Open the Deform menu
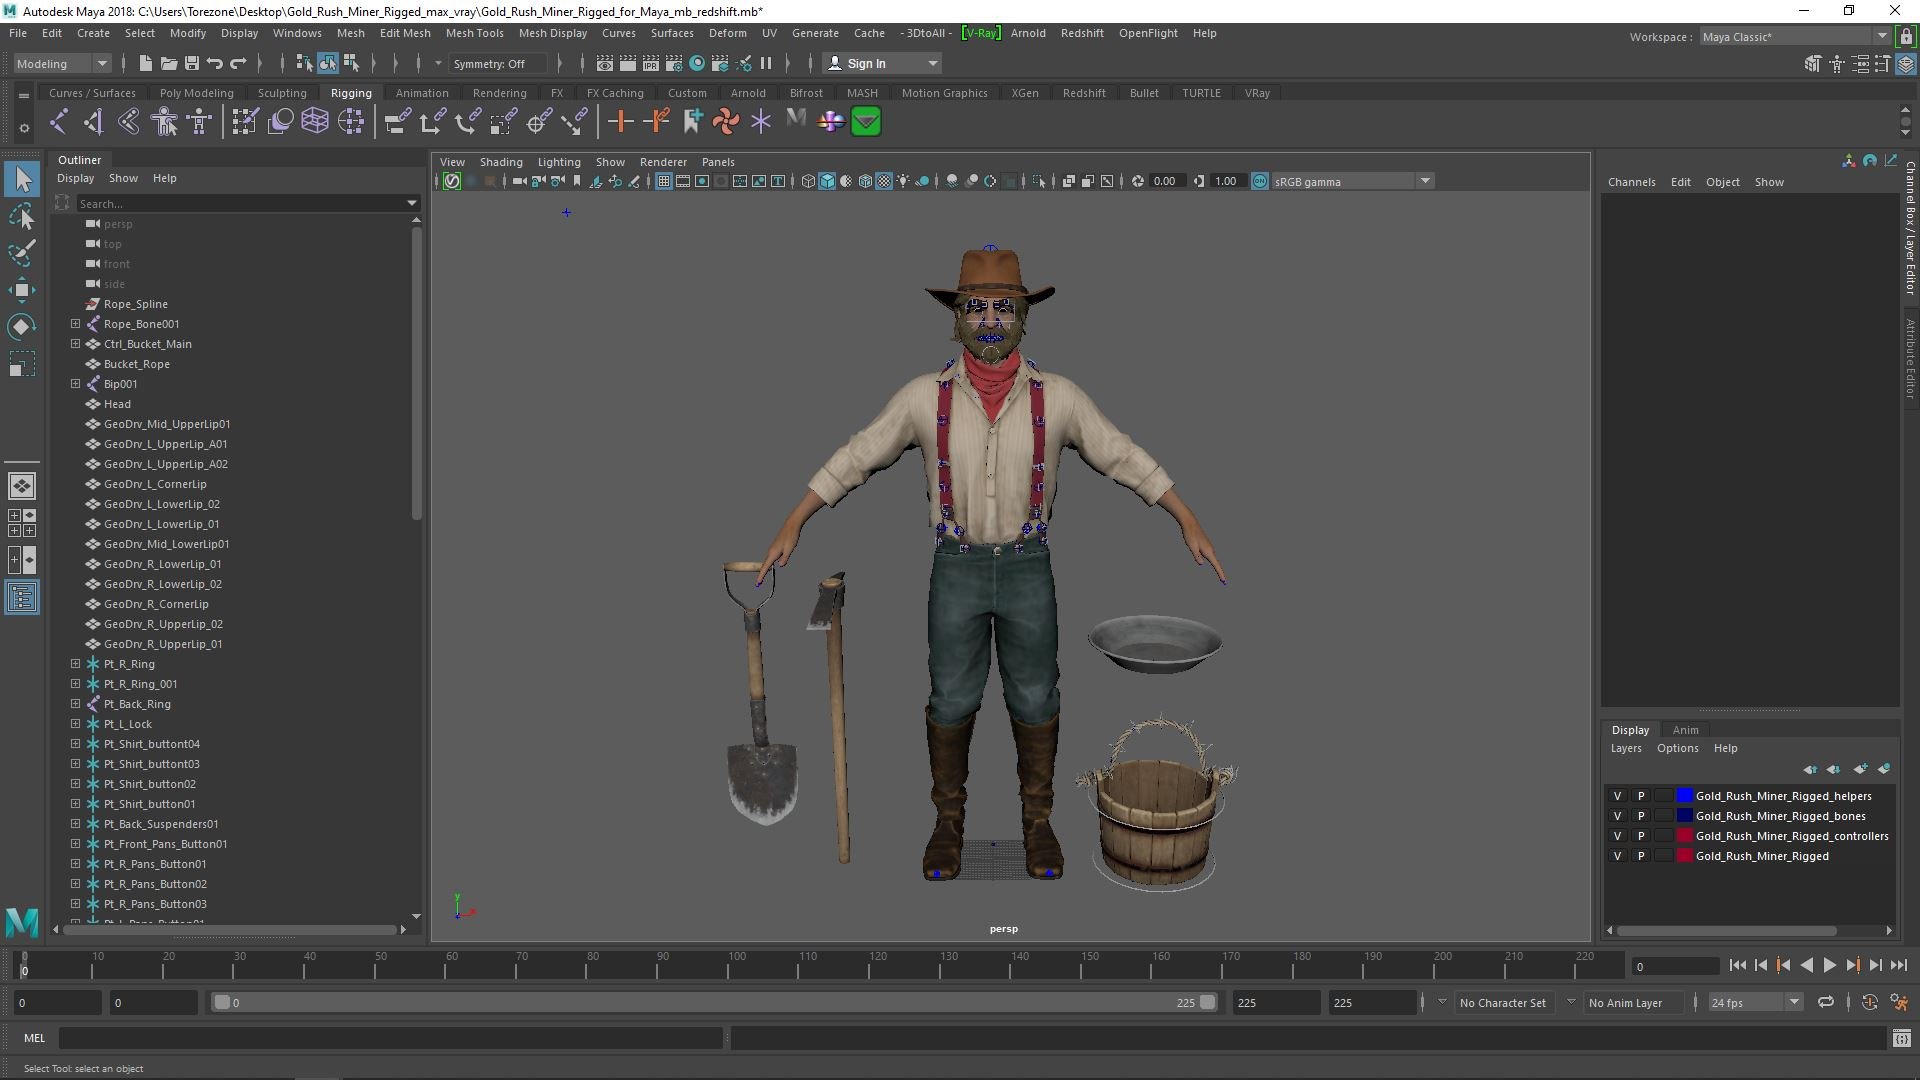1920x1080 pixels. 727,33
